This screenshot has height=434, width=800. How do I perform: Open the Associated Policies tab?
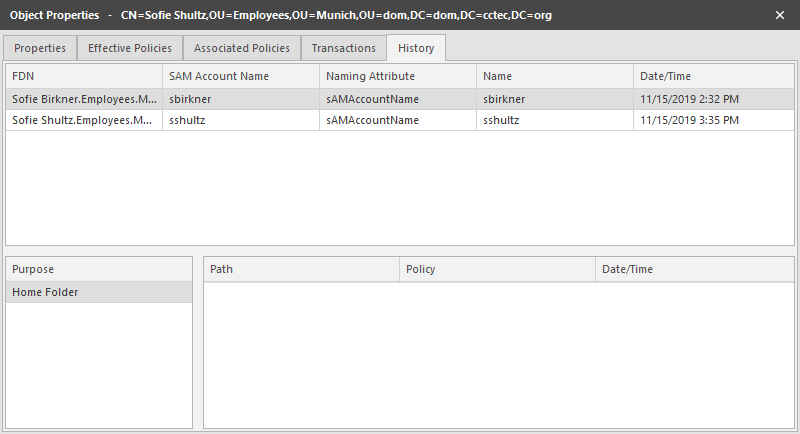click(242, 48)
